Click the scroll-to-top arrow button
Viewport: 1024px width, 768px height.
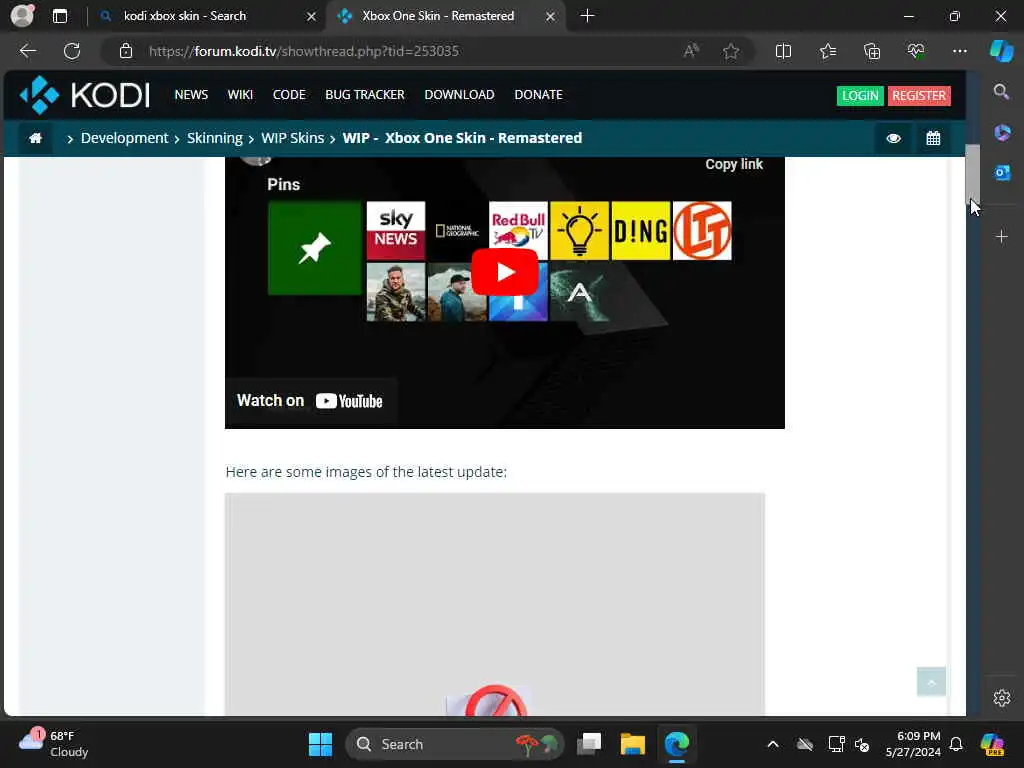[x=931, y=682]
